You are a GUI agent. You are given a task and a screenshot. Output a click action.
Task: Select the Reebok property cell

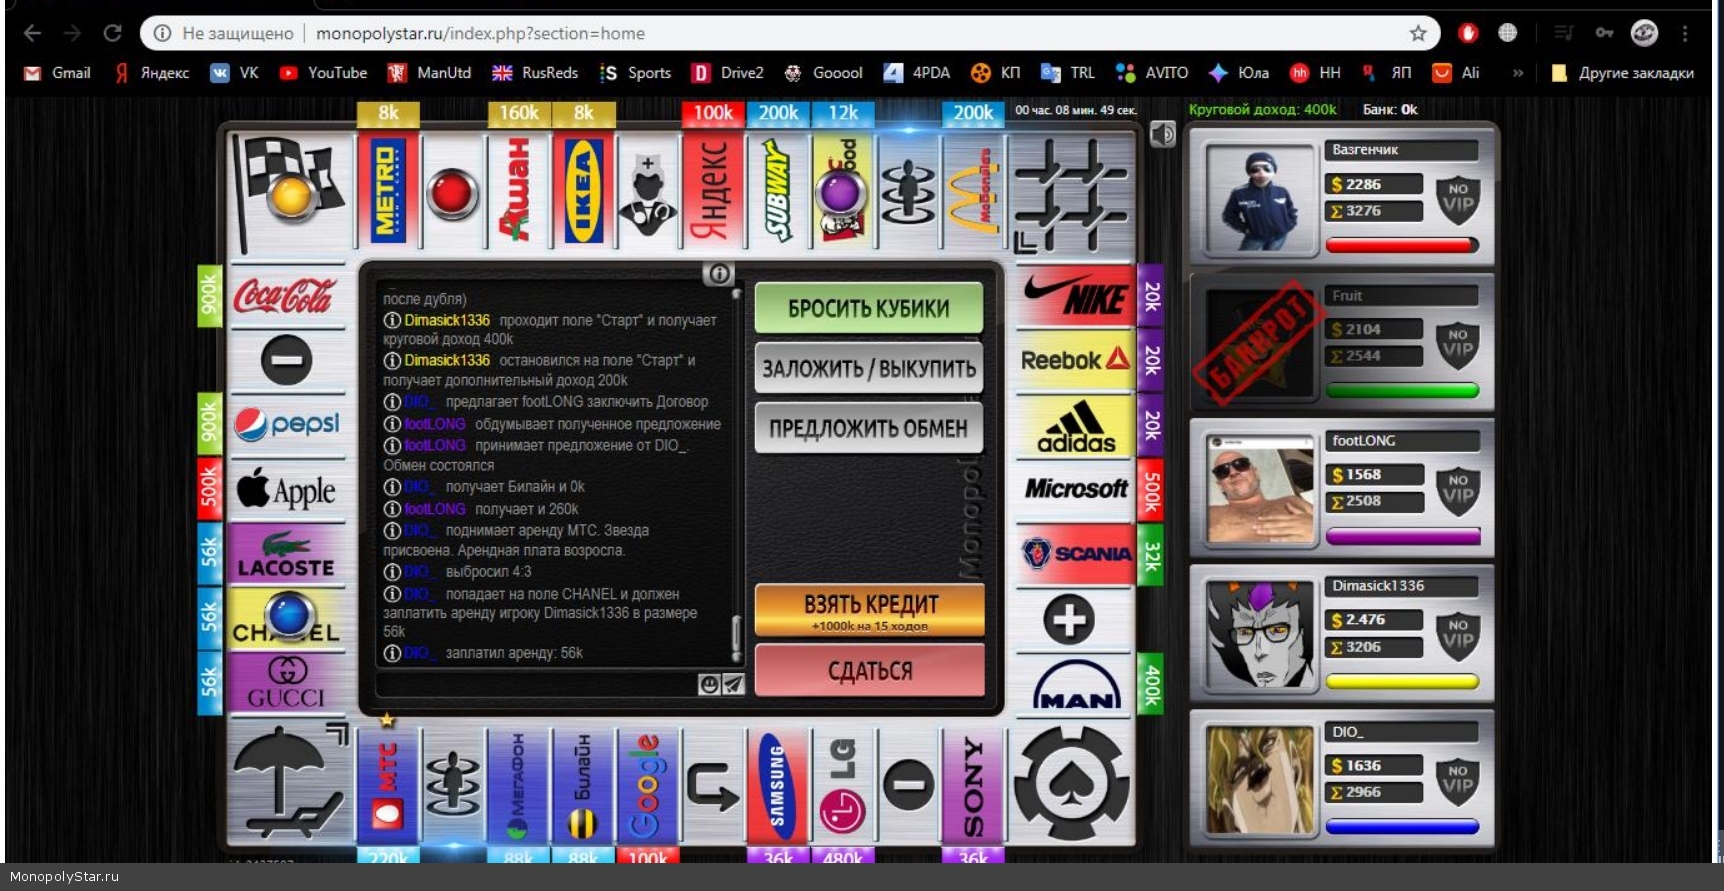coord(1075,360)
